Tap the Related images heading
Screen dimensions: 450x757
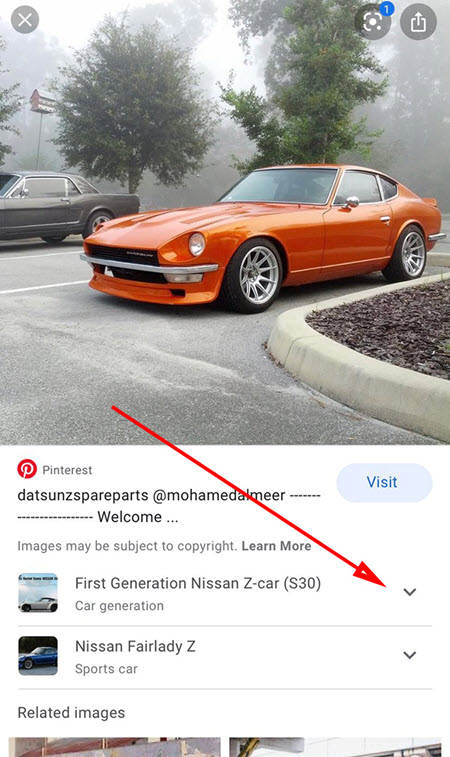pos(71,713)
